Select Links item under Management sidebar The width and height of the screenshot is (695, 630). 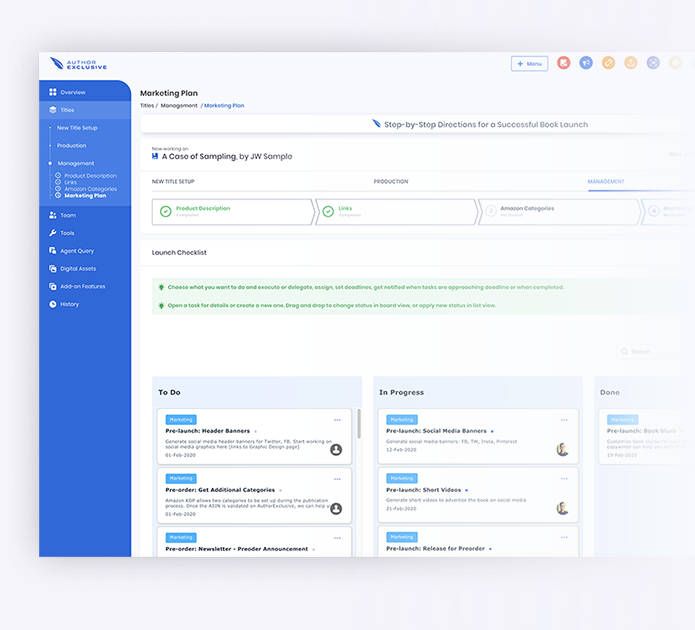(70, 182)
